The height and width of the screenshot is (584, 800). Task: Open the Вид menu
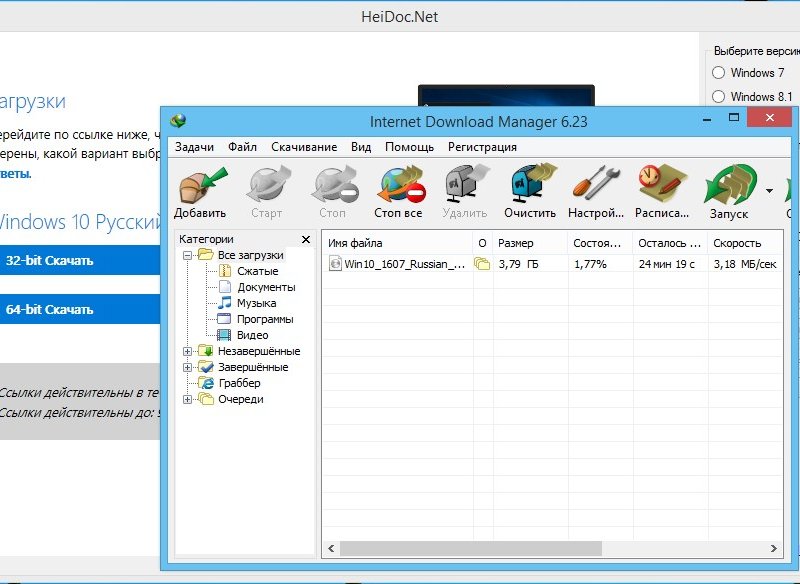coord(361,147)
